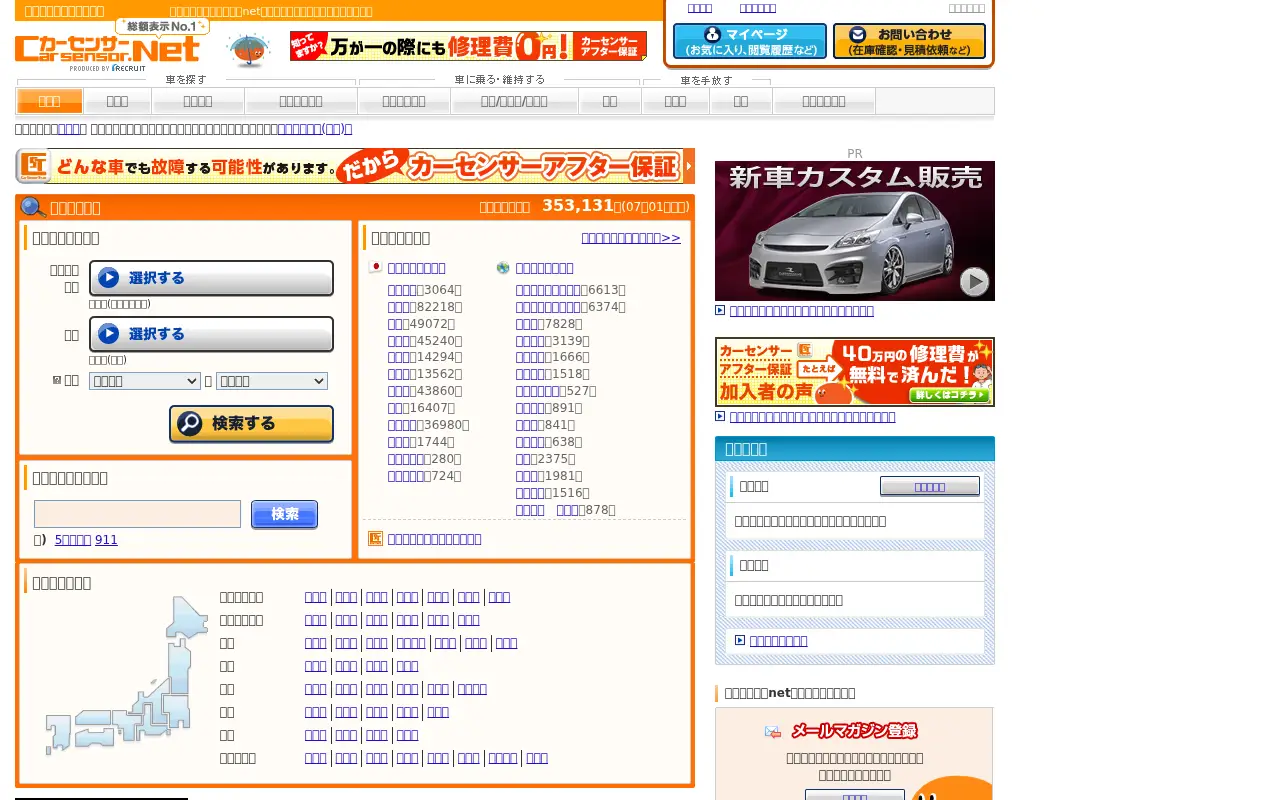
Task: Click the small grey button in the blue sidebar box
Action: 930,486
